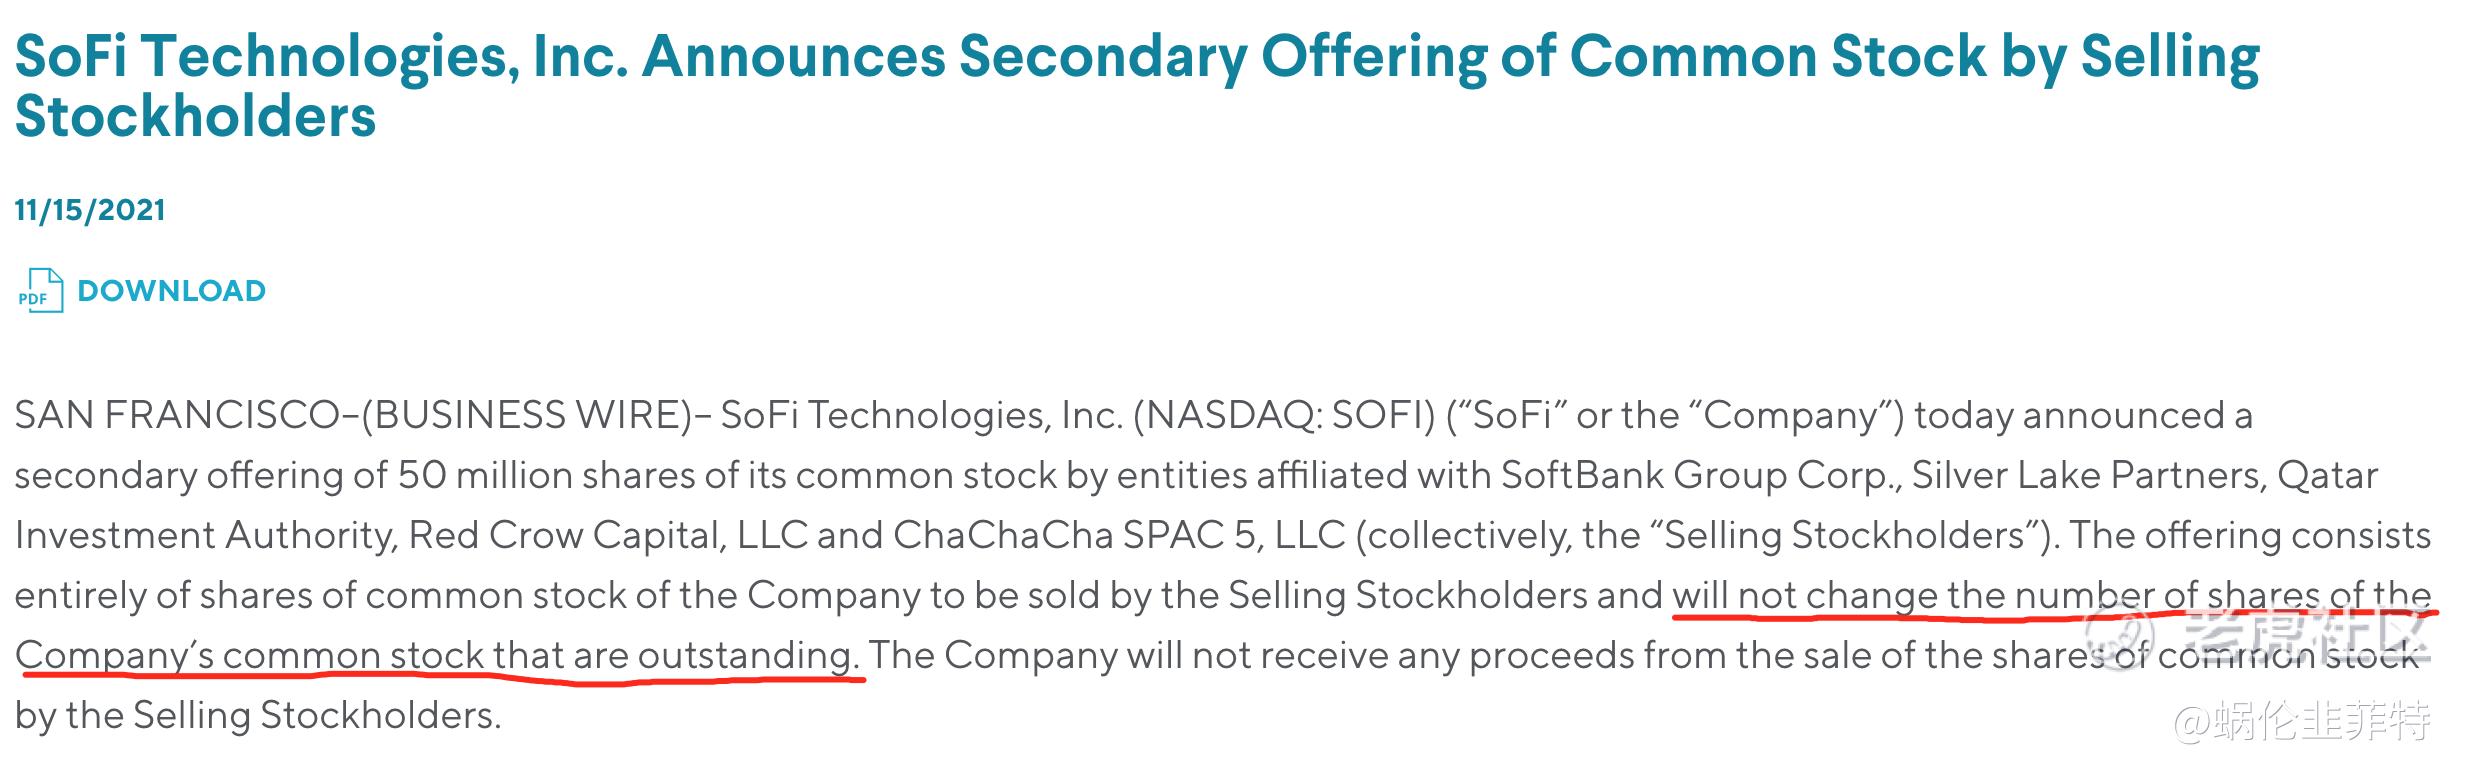The height and width of the screenshot is (778, 2480).
Task: Click the @蜗伦韭菲特 author watermark
Action: click(x=2301, y=721)
